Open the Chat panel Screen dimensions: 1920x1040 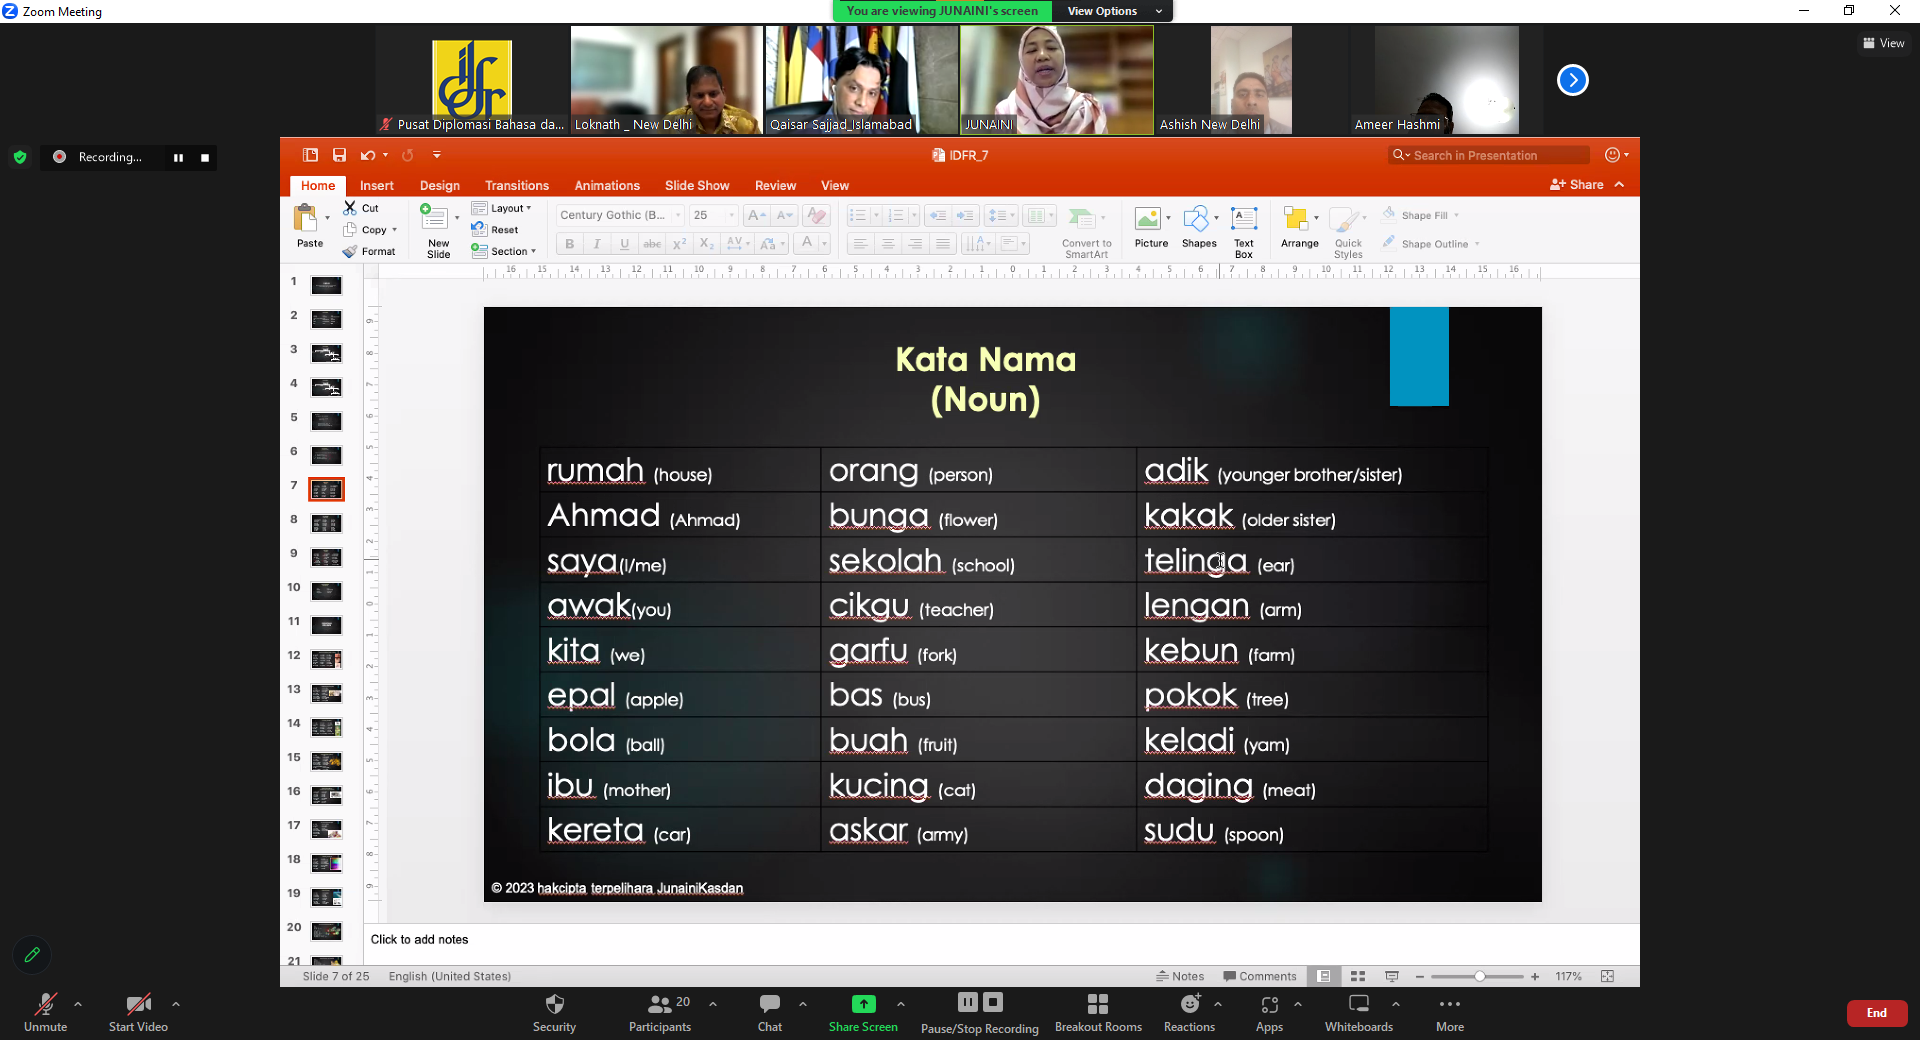tap(769, 1004)
